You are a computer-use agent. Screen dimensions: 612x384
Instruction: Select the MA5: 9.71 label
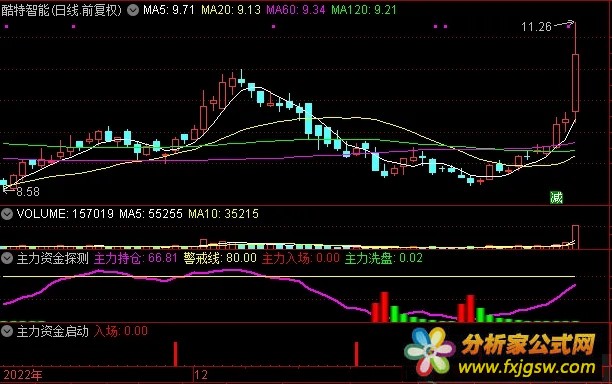[x=169, y=10]
